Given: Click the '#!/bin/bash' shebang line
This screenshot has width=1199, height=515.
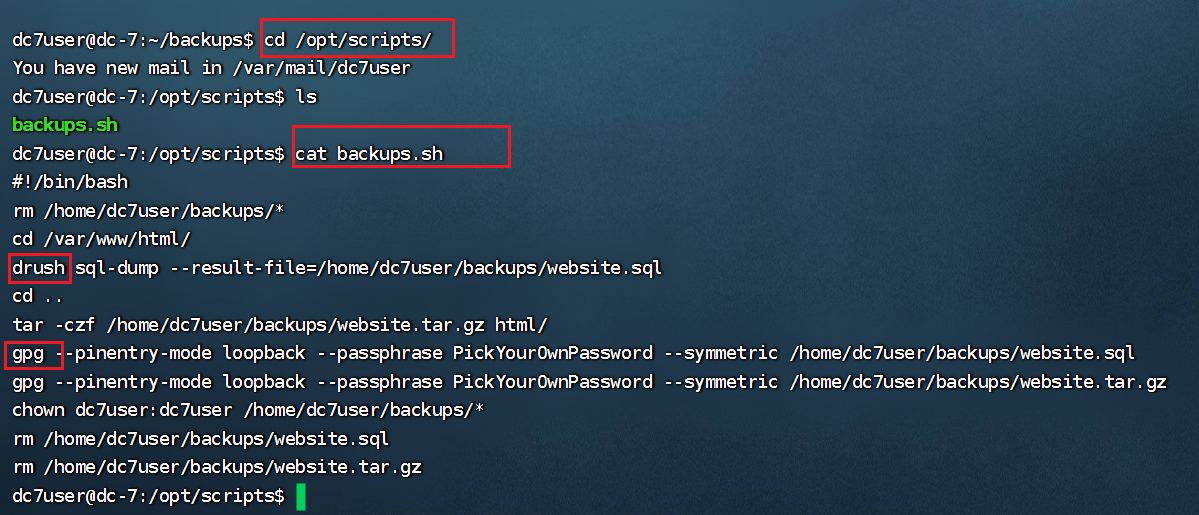Looking at the screenshot, I should [70, 182].
